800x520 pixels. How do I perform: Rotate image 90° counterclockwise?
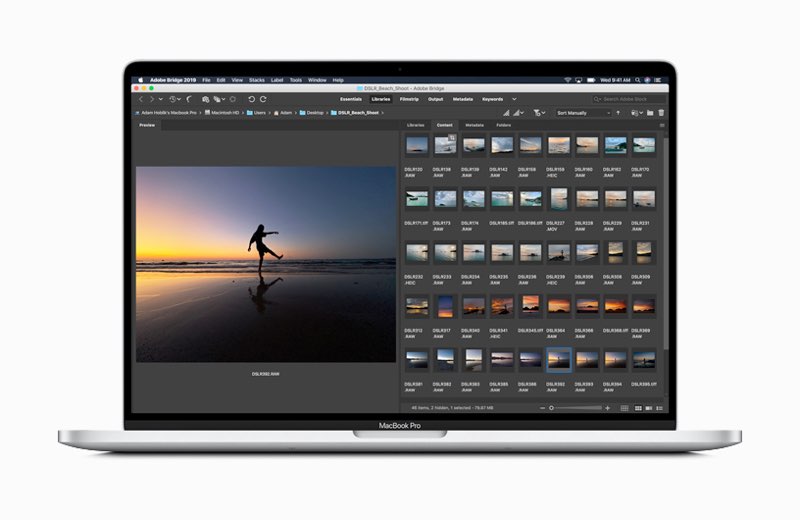coord(252,99)
